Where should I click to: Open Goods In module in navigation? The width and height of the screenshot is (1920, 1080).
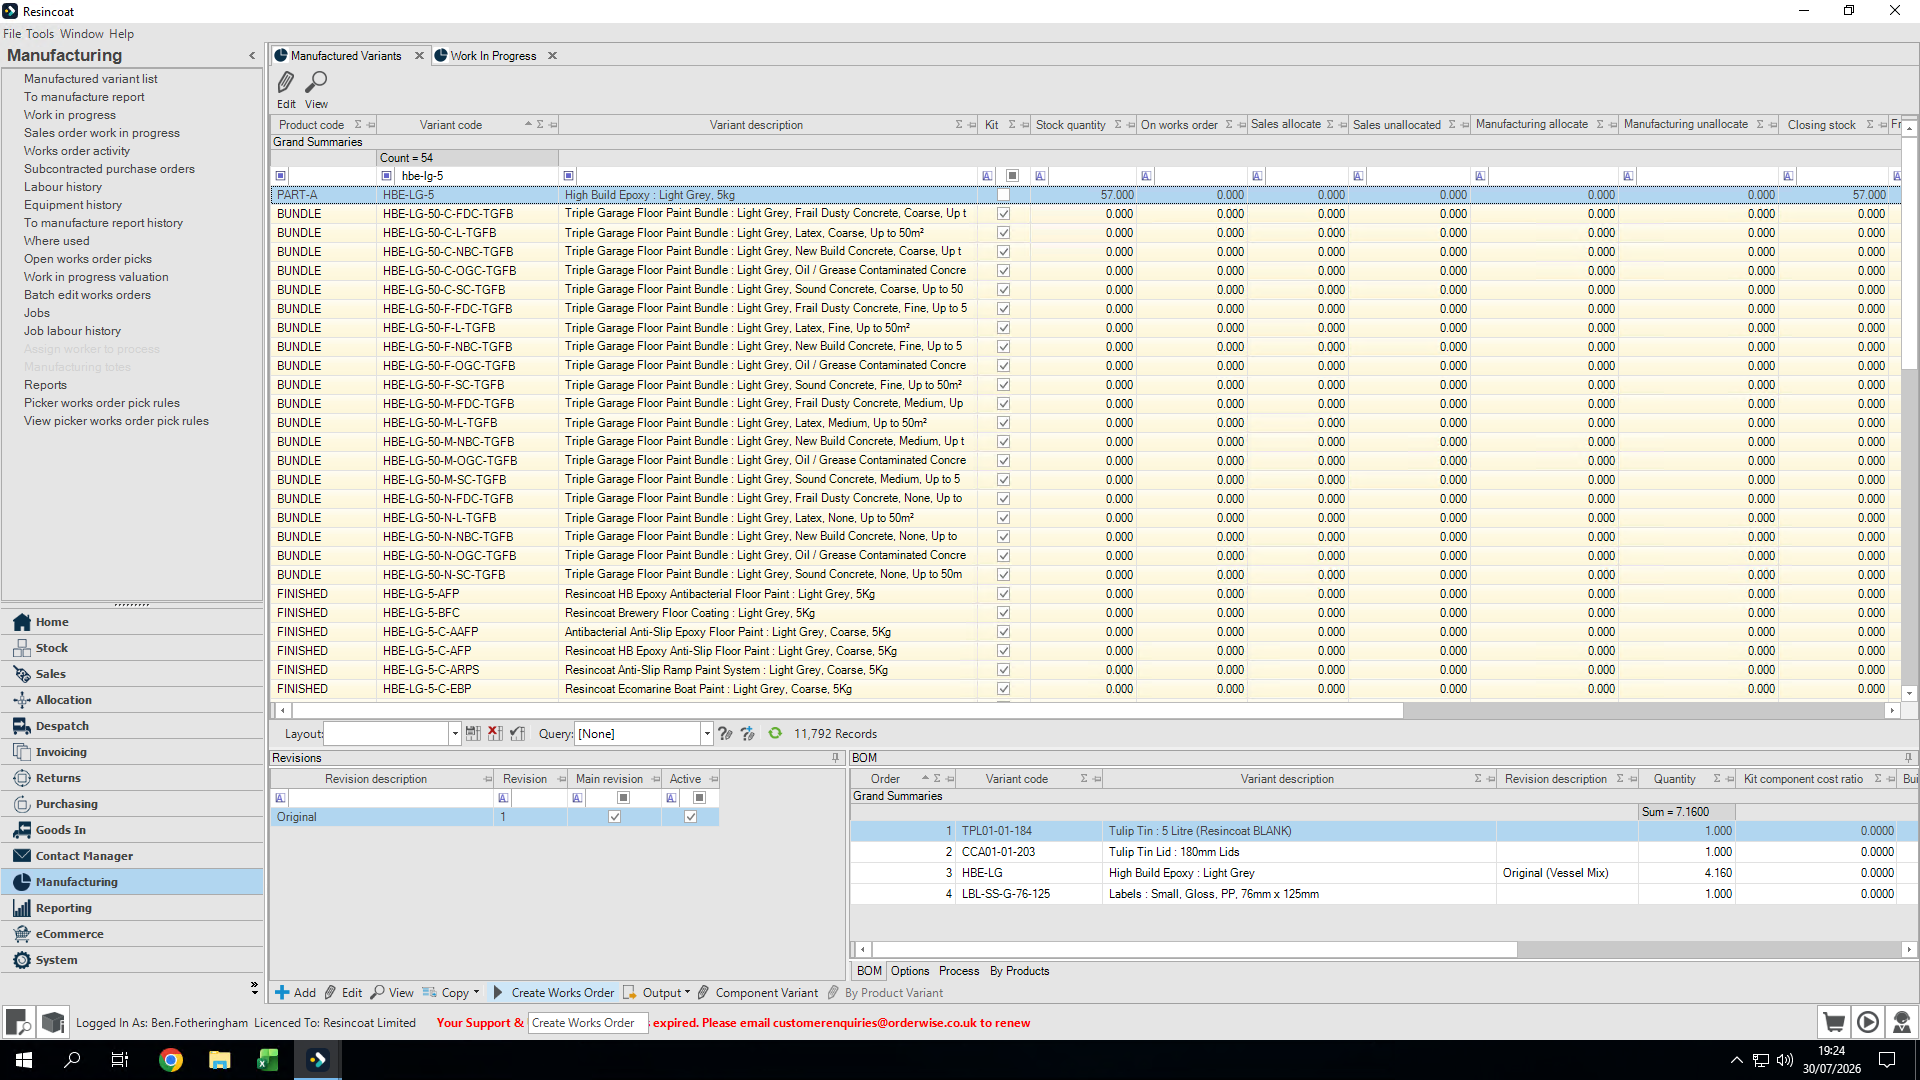click(132, 830)
